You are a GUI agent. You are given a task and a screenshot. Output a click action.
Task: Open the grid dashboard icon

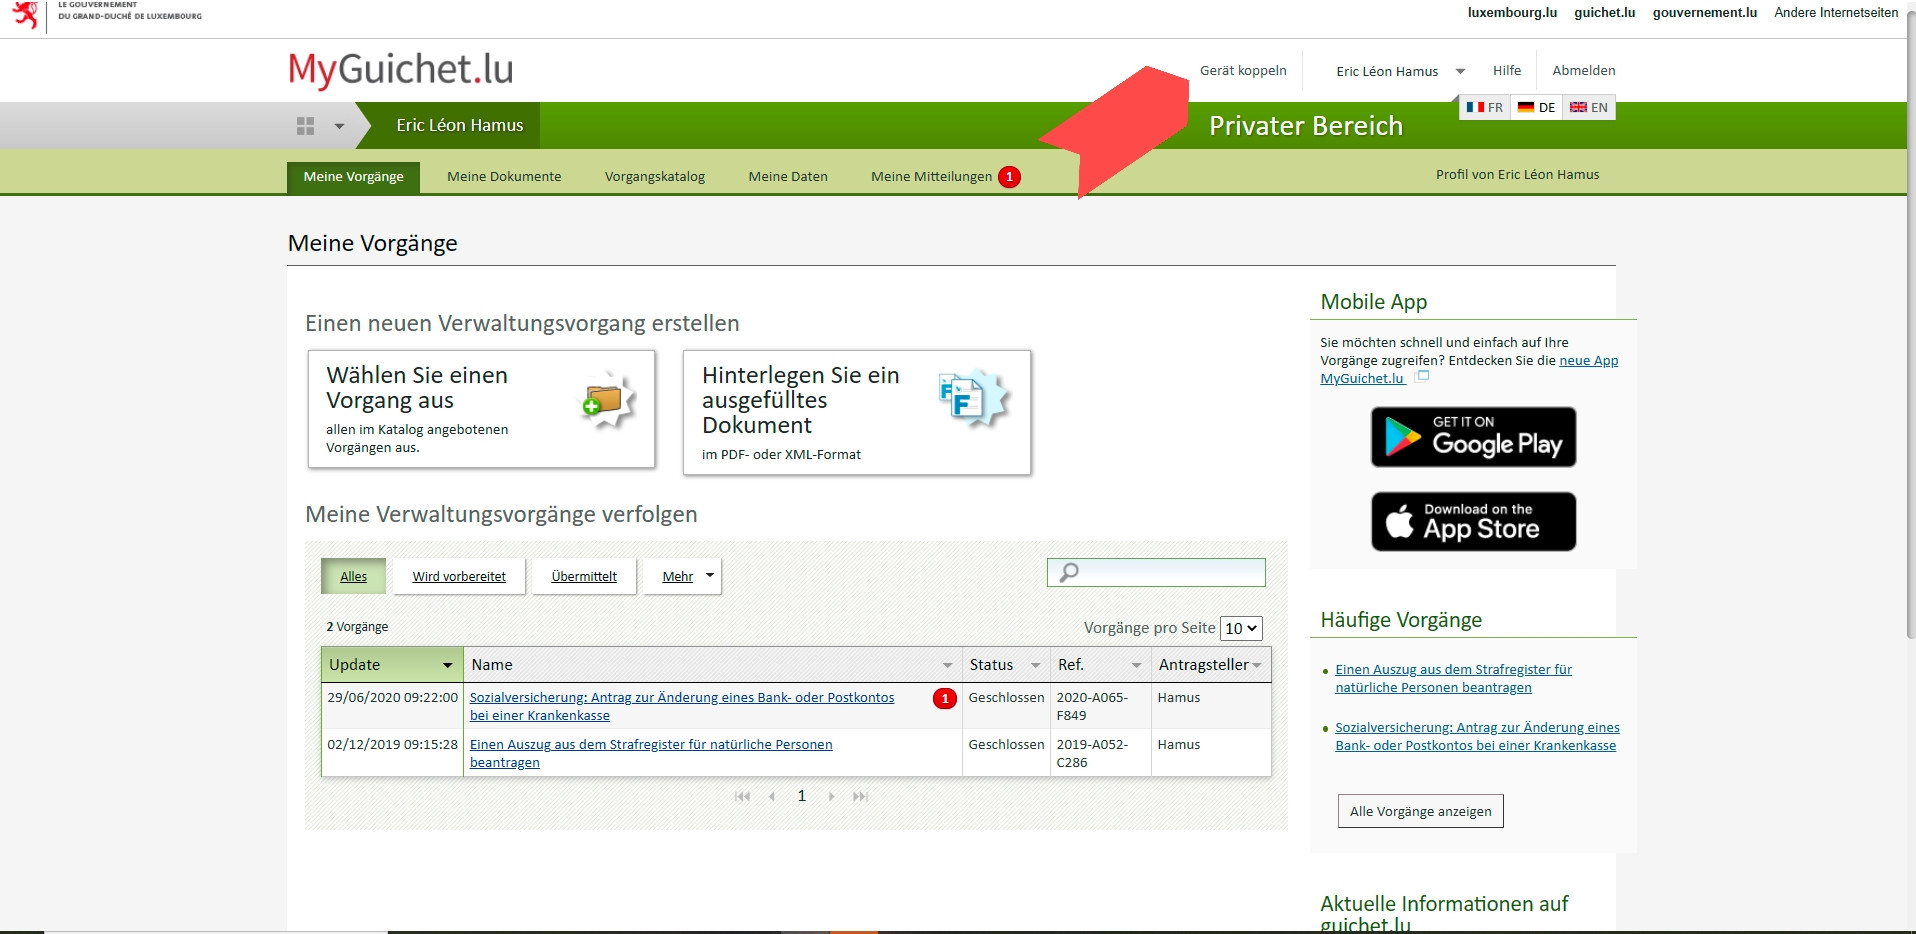point(306,126)
